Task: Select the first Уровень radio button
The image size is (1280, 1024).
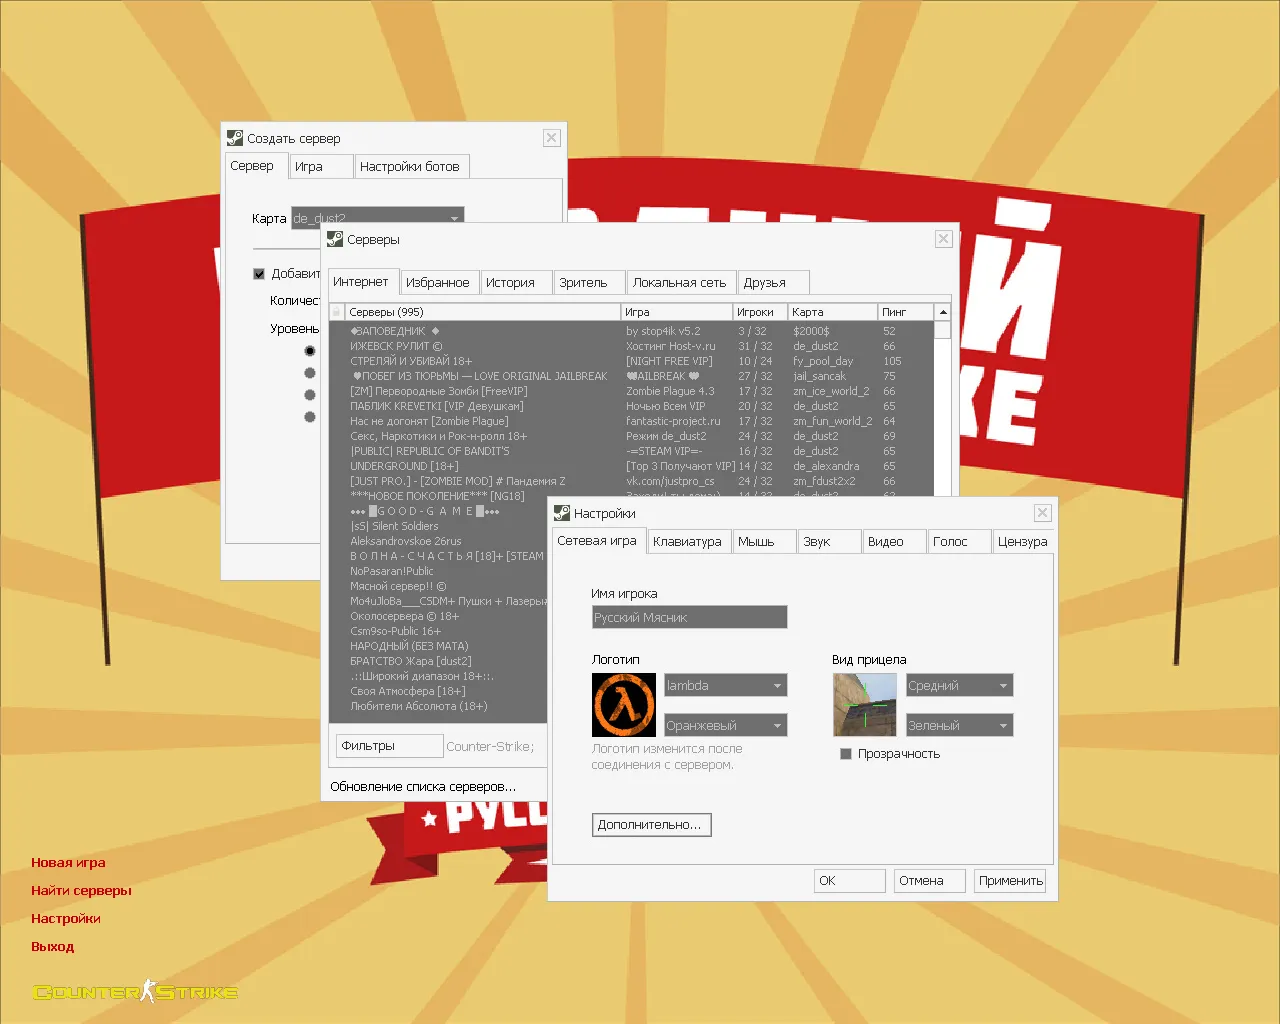Action: 310,351
